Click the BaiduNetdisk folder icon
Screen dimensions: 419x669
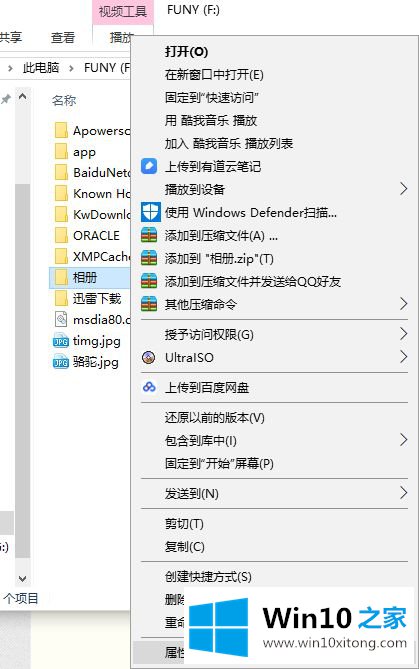[x=61, y=172]
